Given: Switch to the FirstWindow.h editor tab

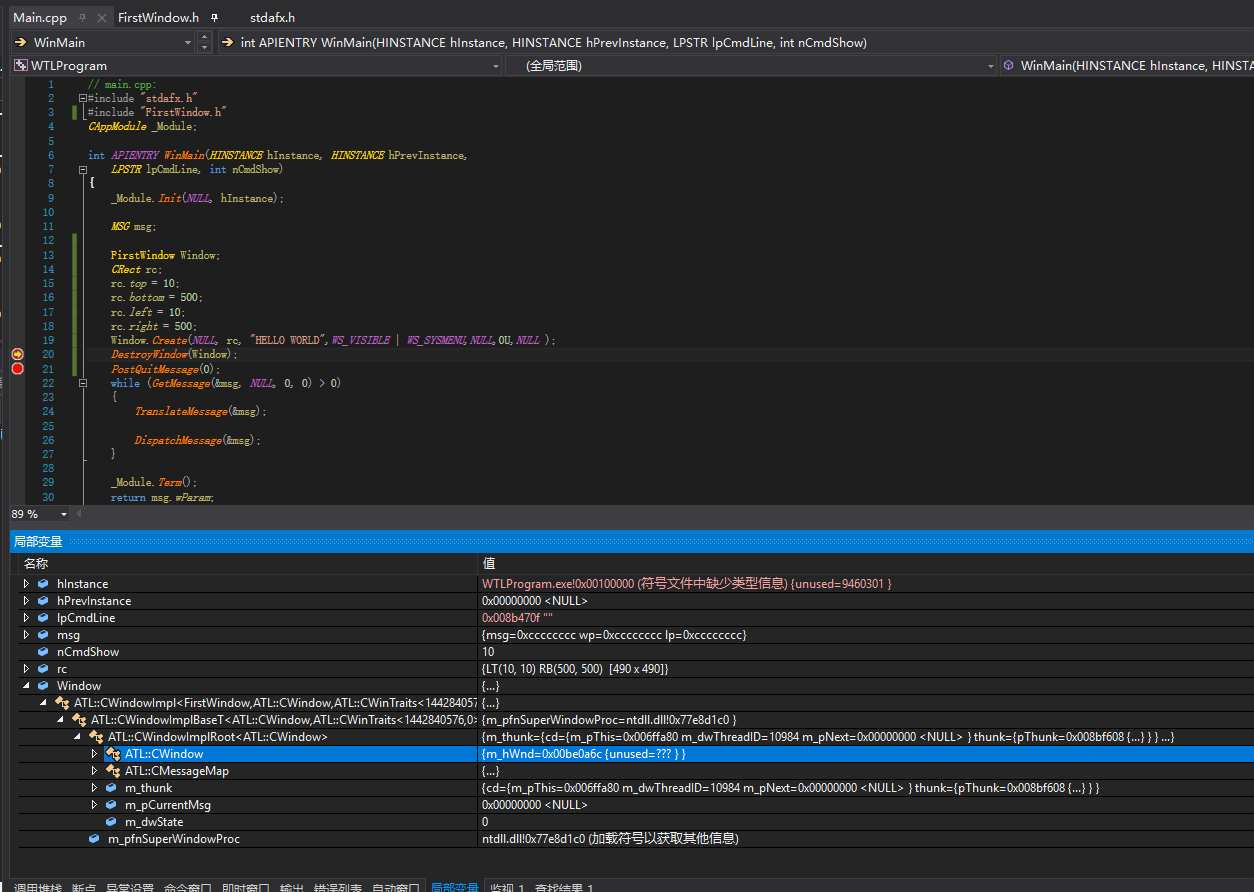Looking at the screenshot, I should pos(158,18).
